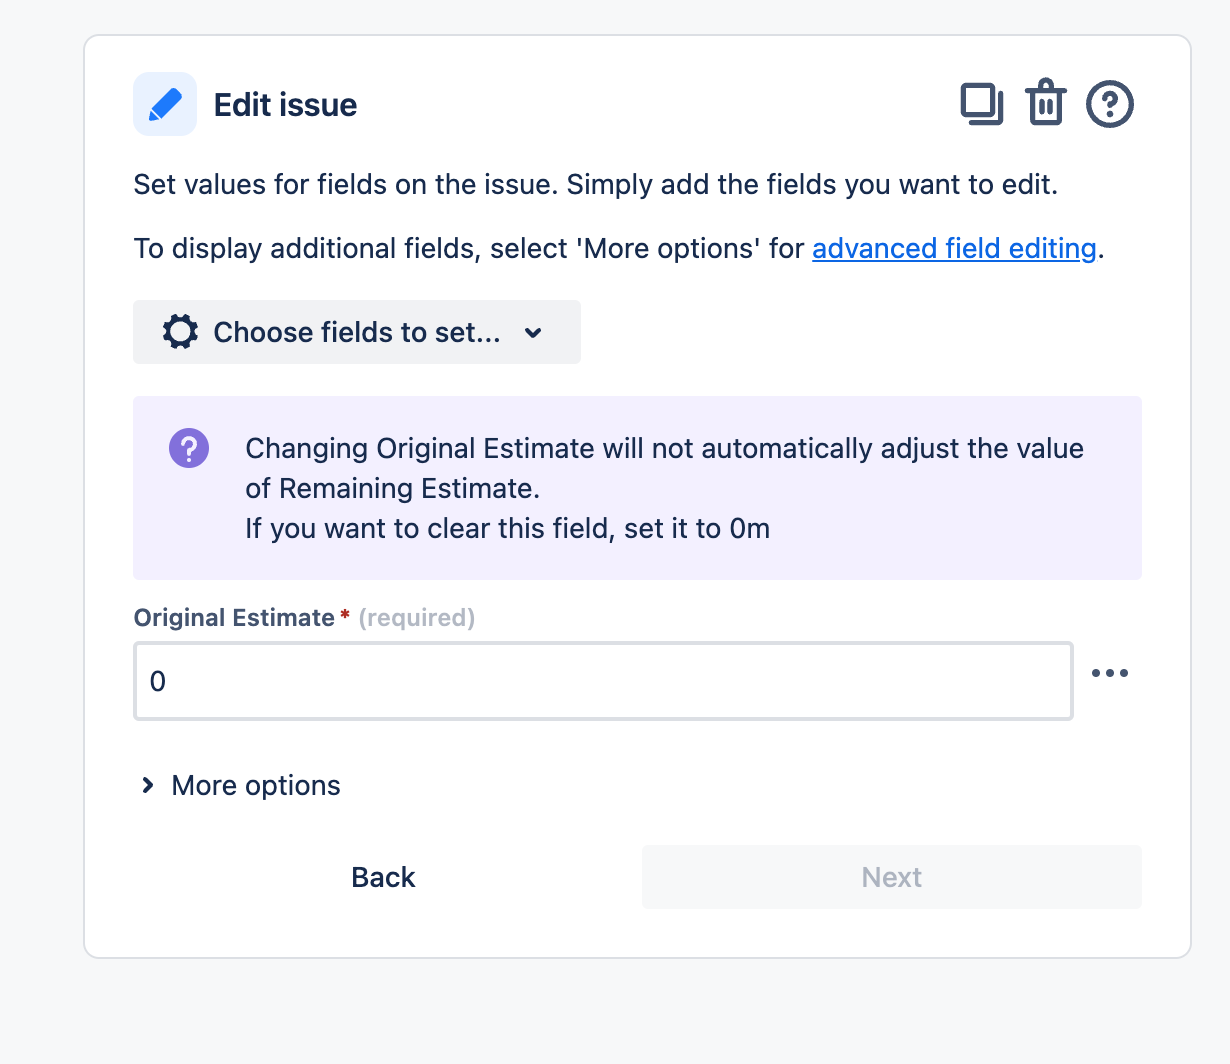Screen dimensions: 1230x1064
Task: Click the Back button
Action: point(383,877)
